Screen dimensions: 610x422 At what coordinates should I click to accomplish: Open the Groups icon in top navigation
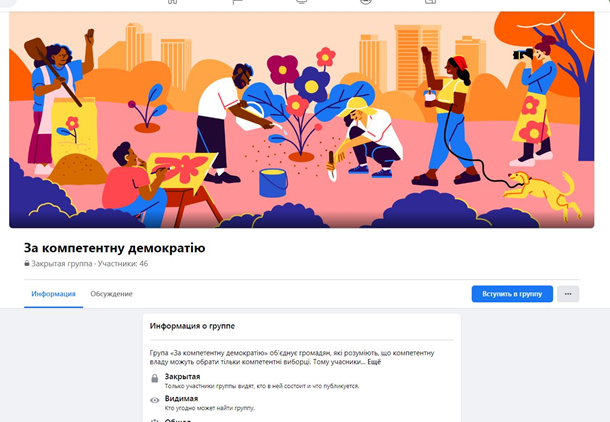point(366,2)
